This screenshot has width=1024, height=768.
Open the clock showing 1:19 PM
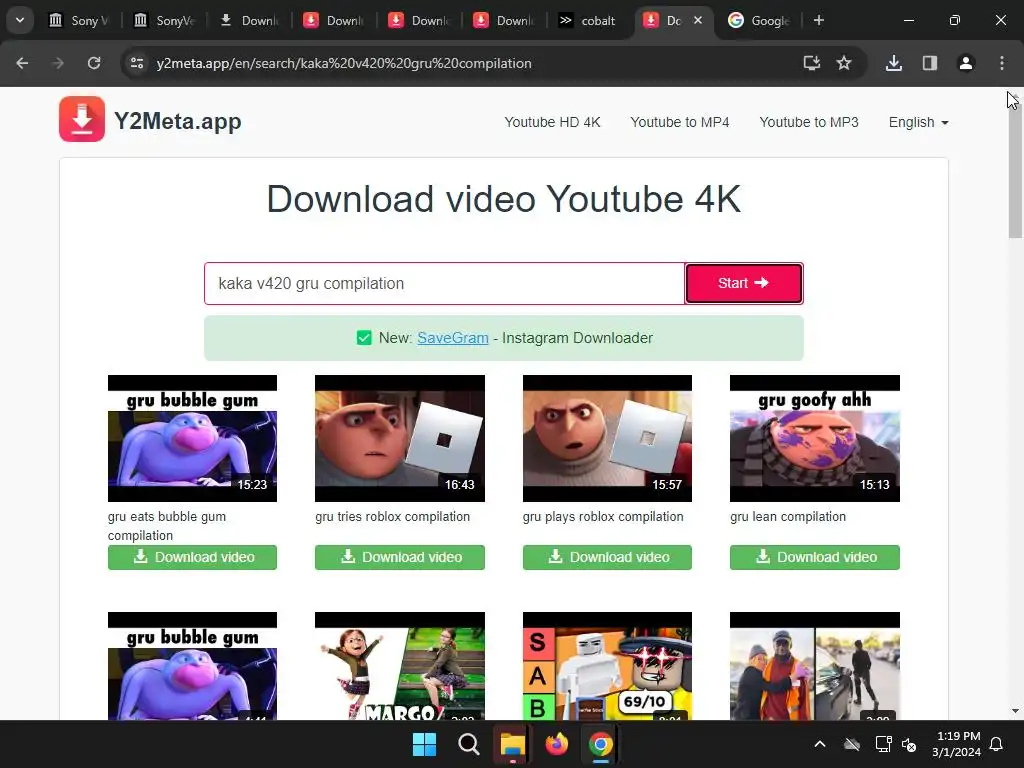[957, 744]
